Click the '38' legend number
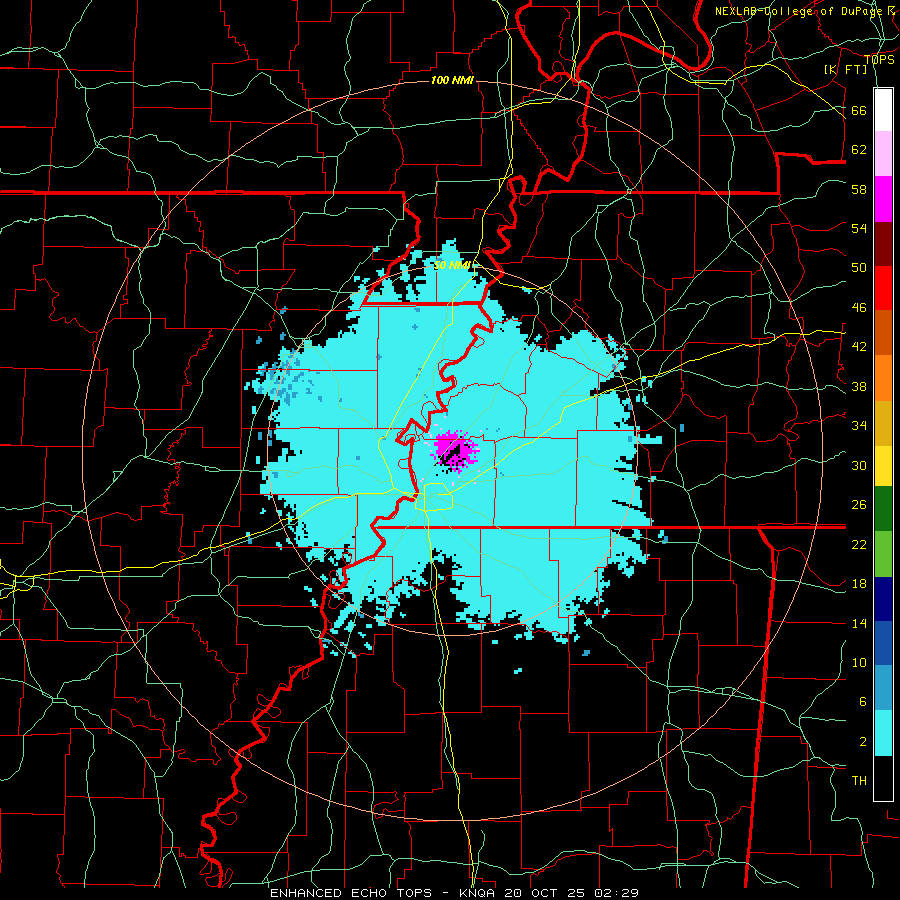 click(x=859, y=387)
